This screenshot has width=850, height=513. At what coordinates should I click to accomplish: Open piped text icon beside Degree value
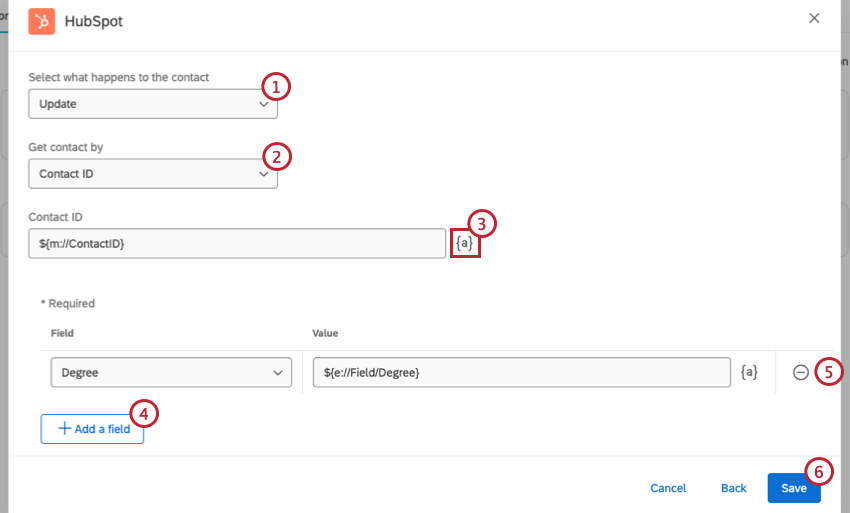point(749,372)
